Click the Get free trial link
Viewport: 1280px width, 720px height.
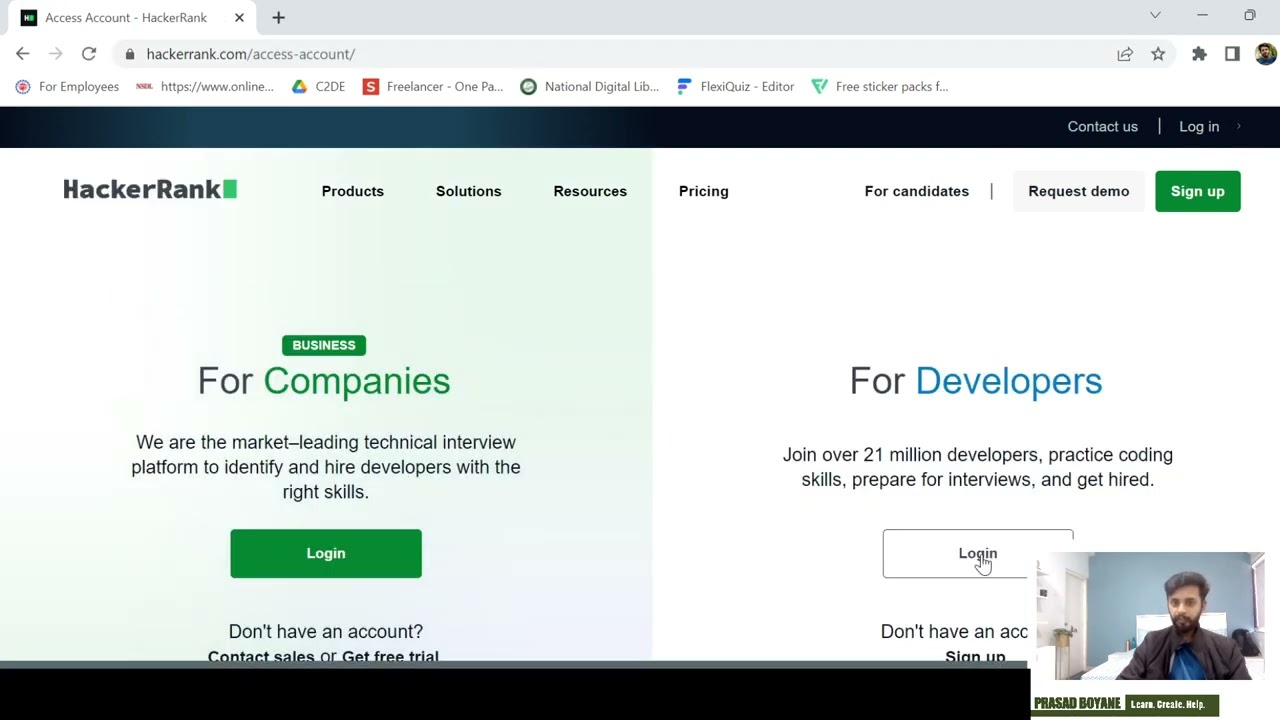(x=390, y=656)
